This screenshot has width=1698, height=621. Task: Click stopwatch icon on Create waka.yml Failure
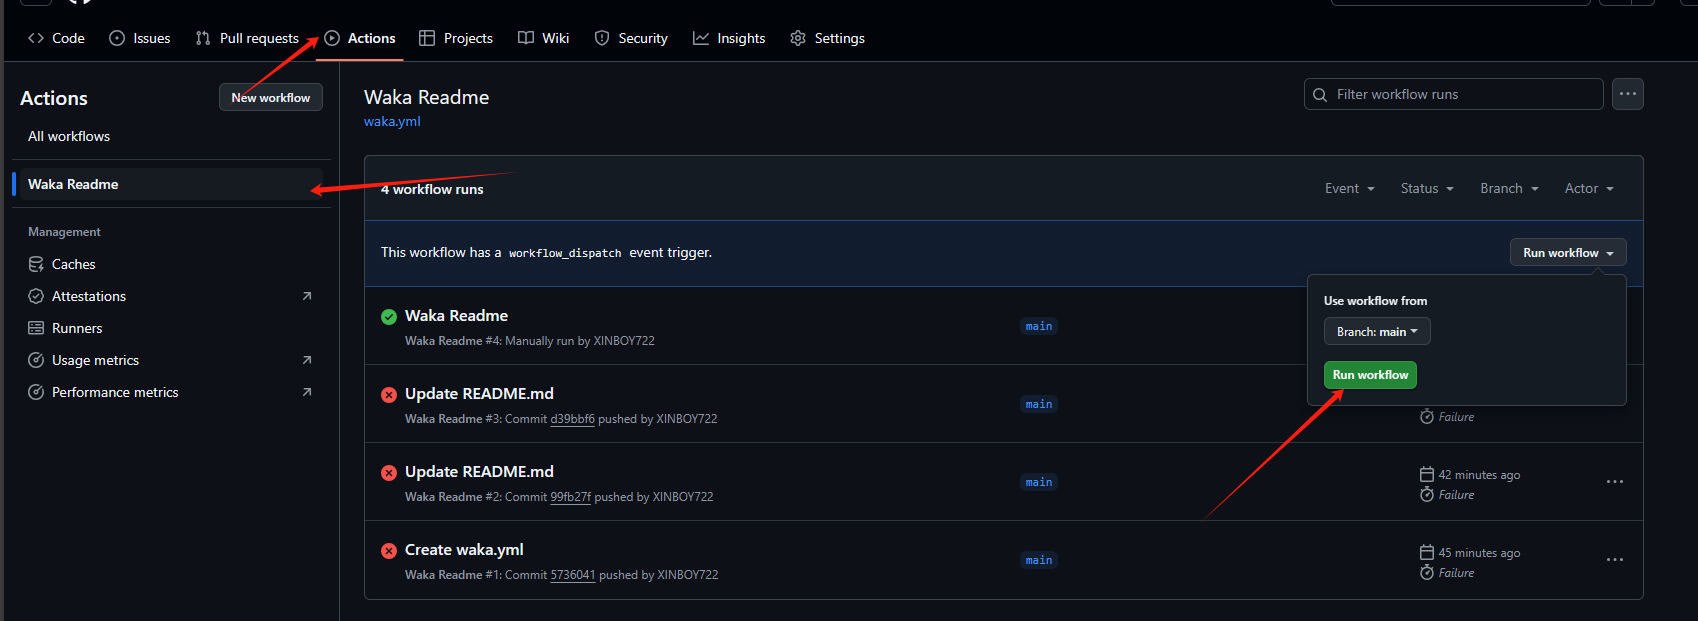click(1427, 572)
